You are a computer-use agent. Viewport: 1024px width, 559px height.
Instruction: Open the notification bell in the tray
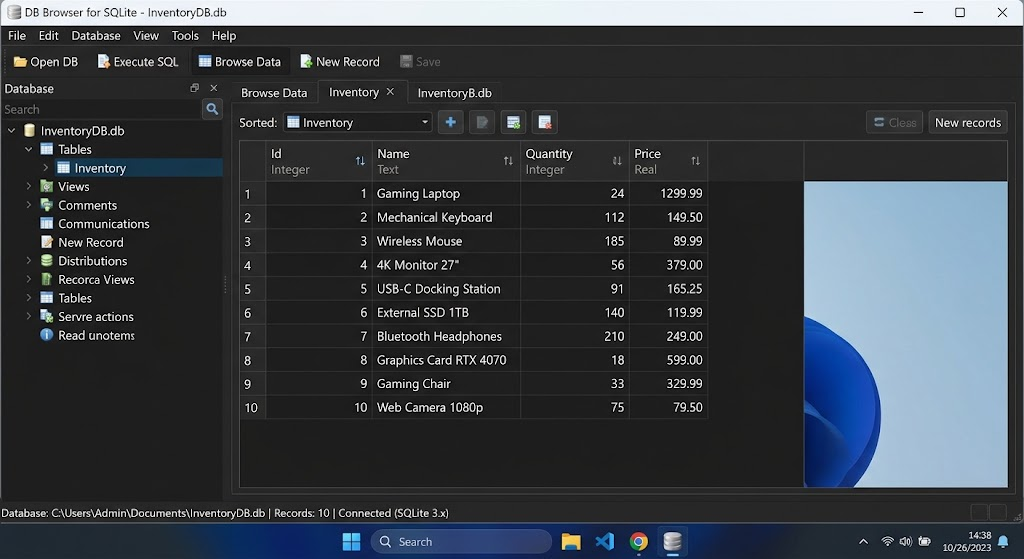click(x=1003, y=541)
